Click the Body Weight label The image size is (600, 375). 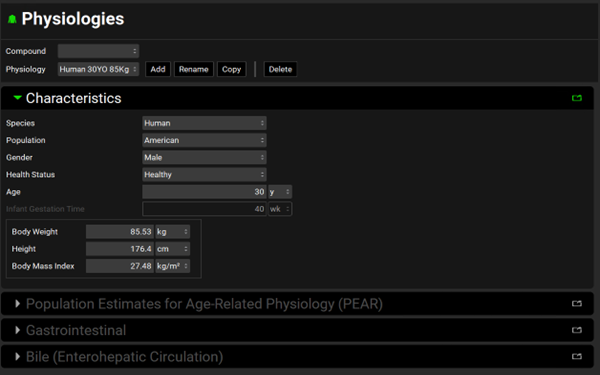(34, 232)
